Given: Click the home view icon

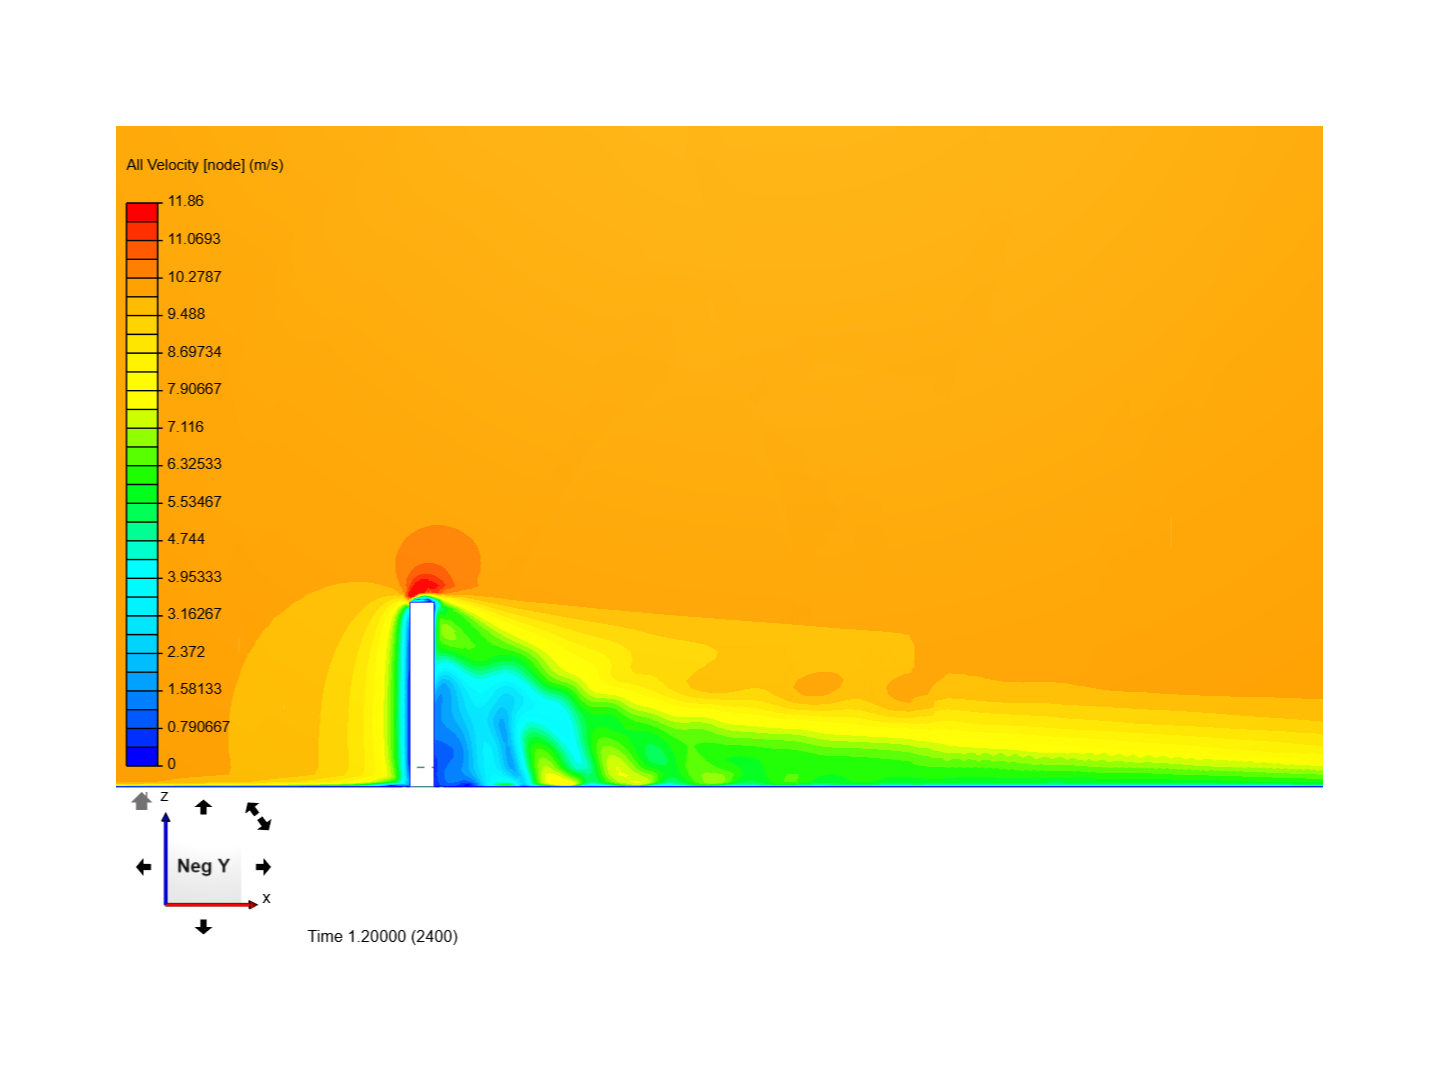Looking at the screenshot, I should click(139, 802).
